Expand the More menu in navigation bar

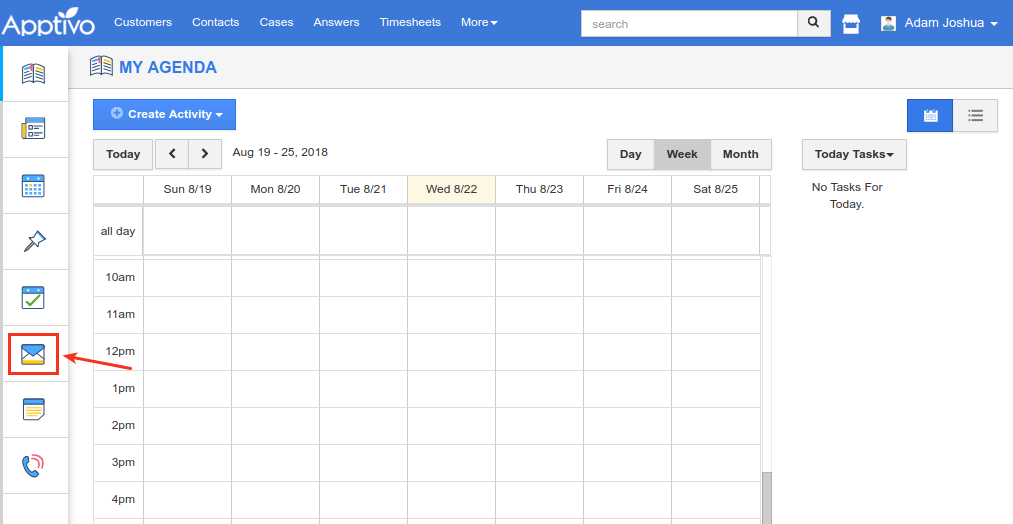pos(479,22)
